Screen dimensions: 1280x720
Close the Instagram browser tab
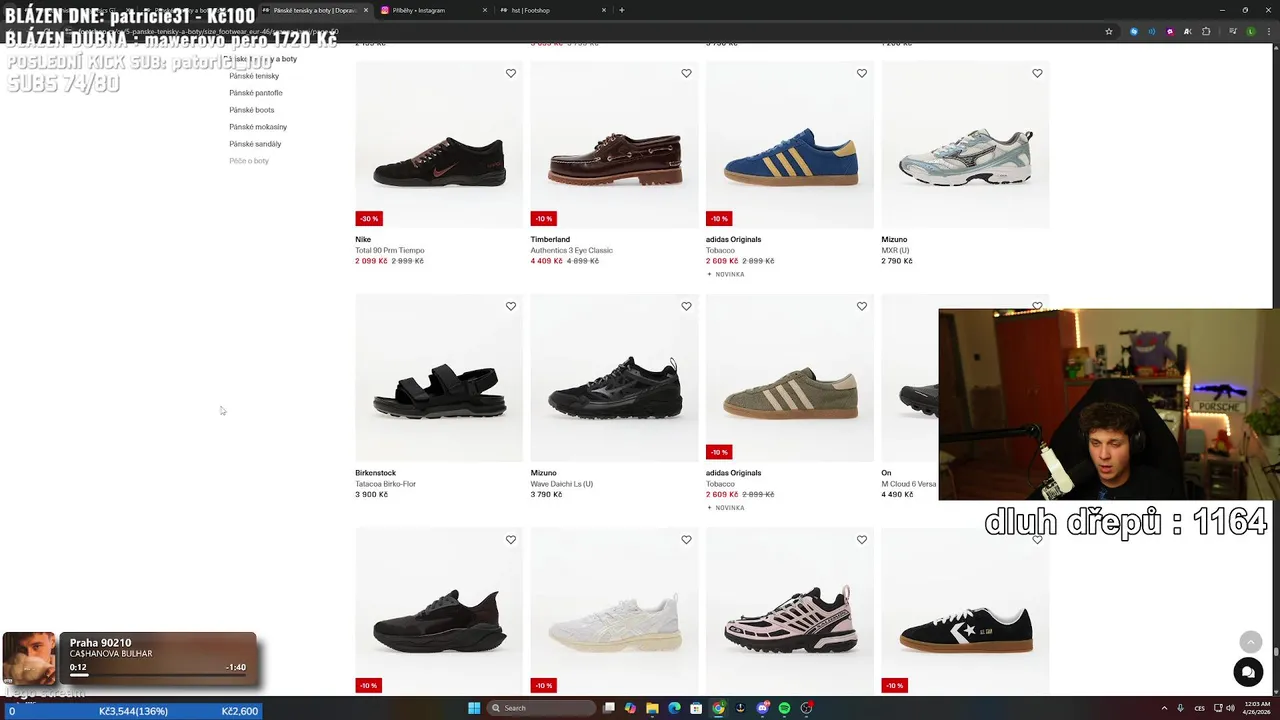485,10
